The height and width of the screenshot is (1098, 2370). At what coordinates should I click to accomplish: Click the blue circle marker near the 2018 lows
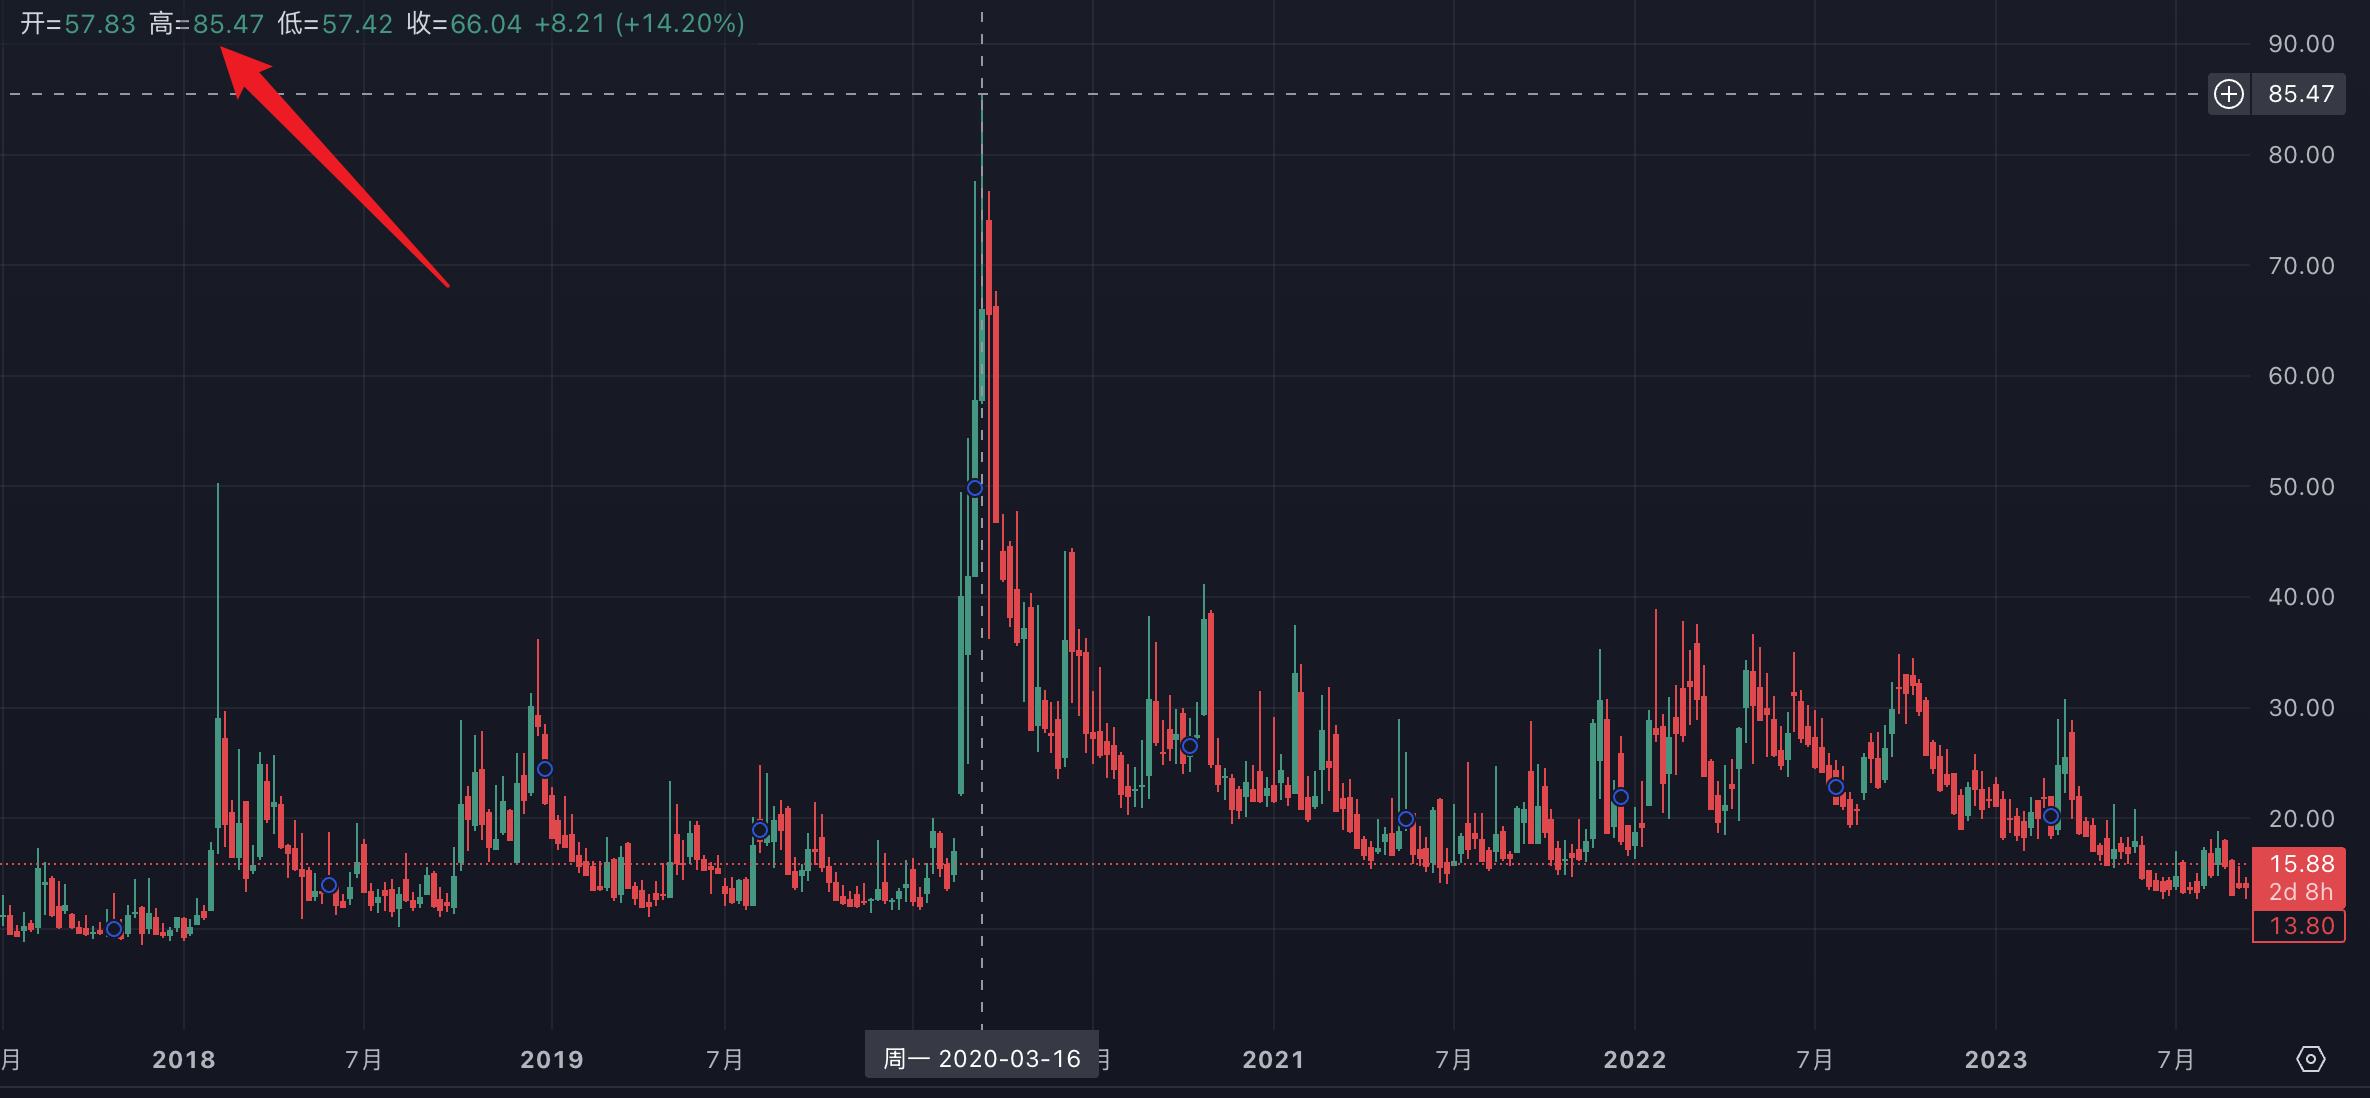pyautogui.click(x=114, y=929)
